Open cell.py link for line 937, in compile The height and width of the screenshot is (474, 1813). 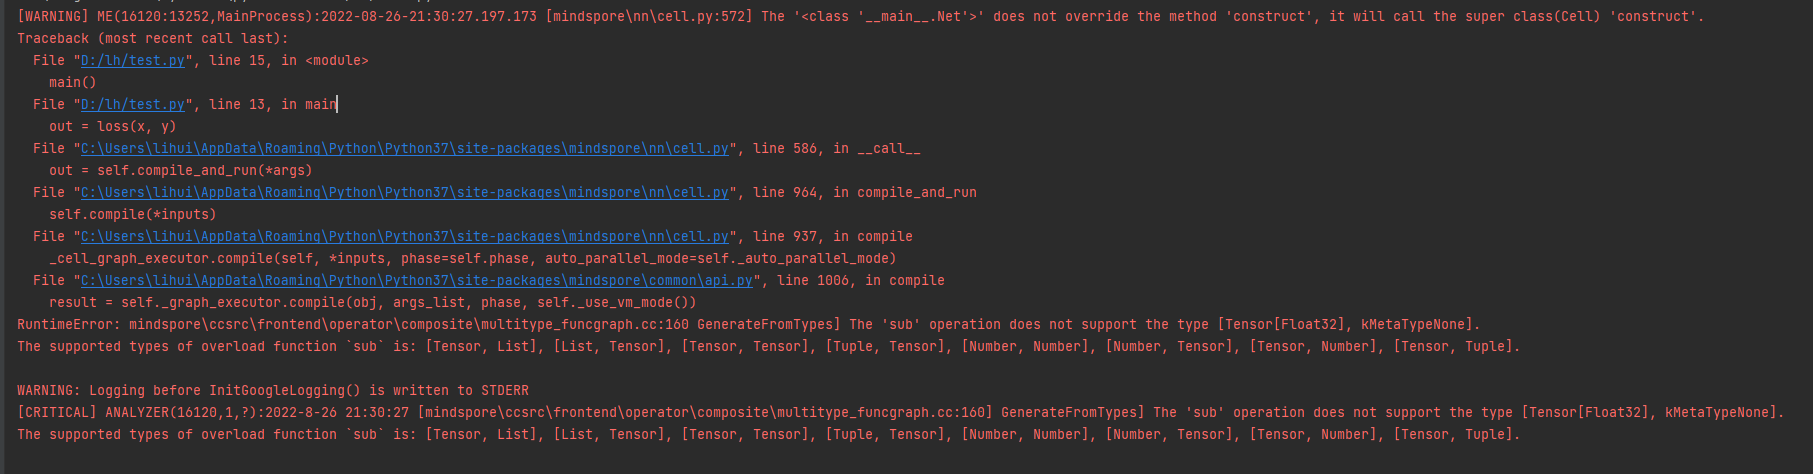point(405,237)
